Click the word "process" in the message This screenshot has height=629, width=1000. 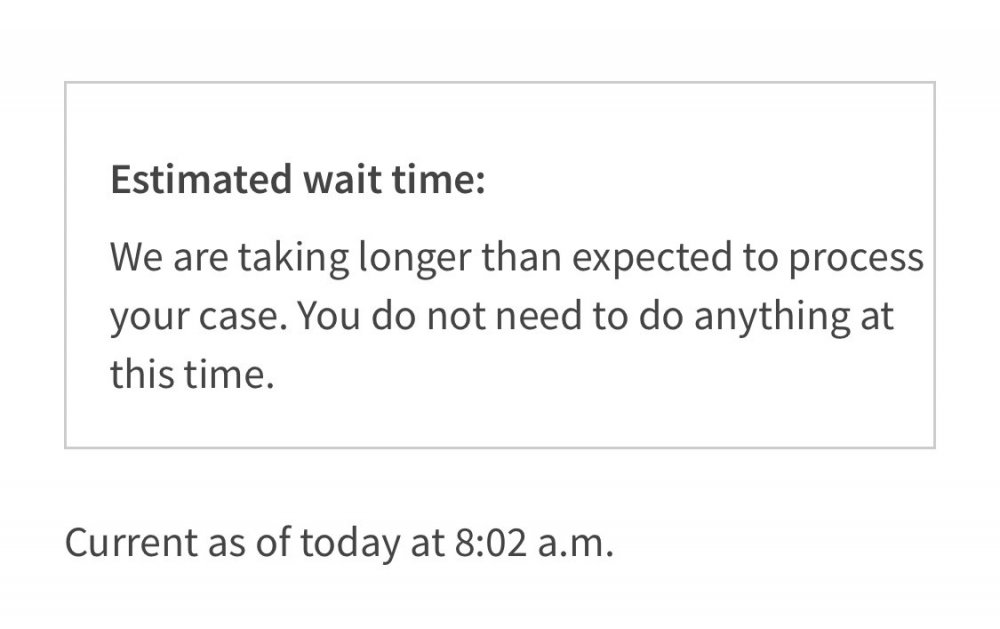(x=856, y=260)
